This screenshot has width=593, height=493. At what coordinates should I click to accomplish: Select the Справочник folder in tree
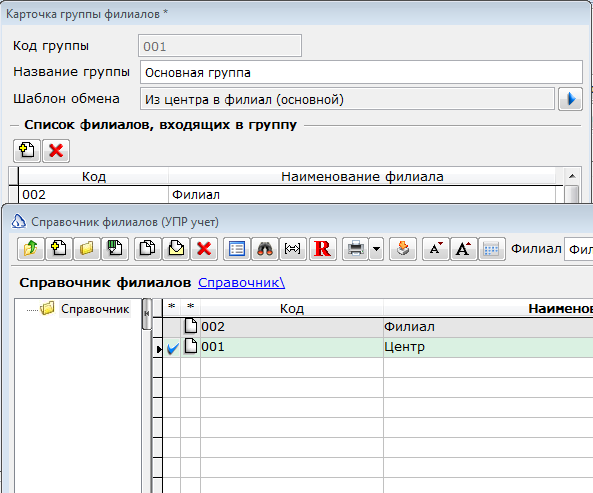tap(95, 309)
